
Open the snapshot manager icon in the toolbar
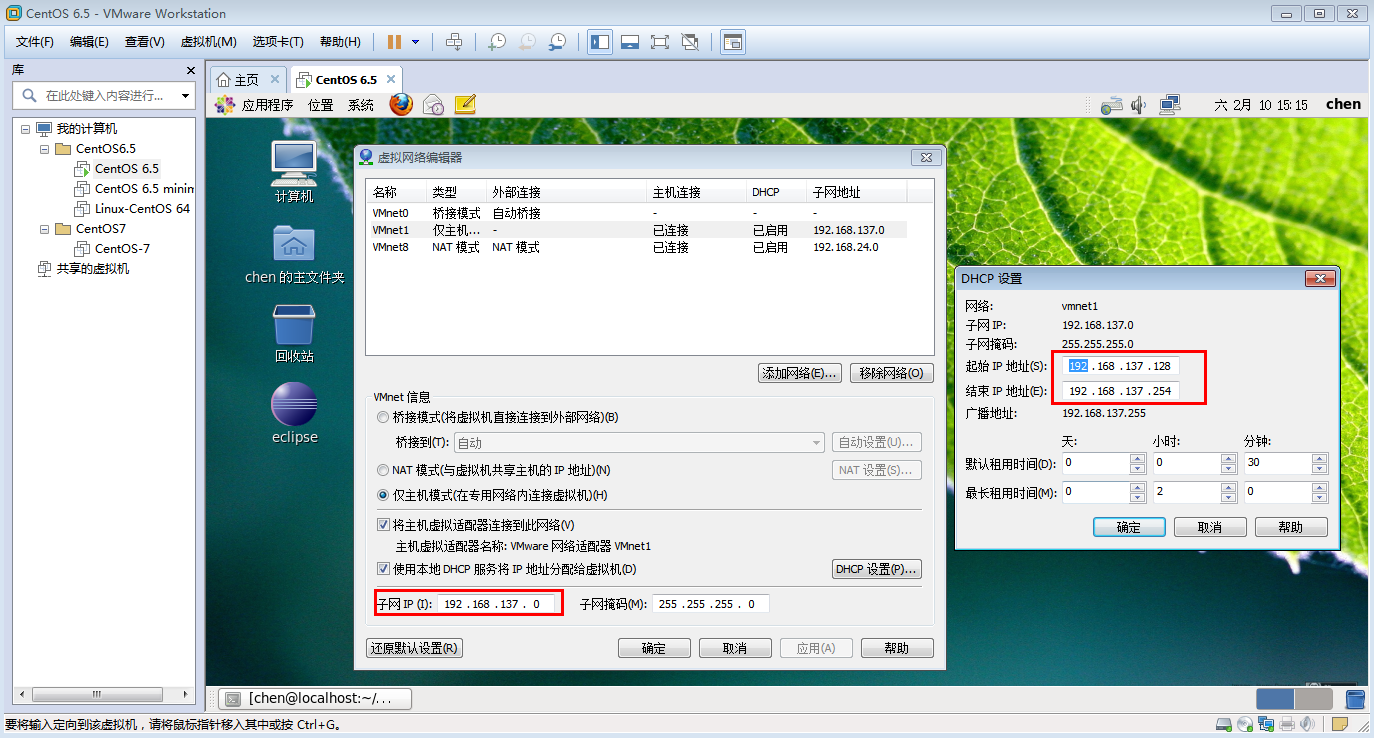pyautogui.click(x=557, y=42)
